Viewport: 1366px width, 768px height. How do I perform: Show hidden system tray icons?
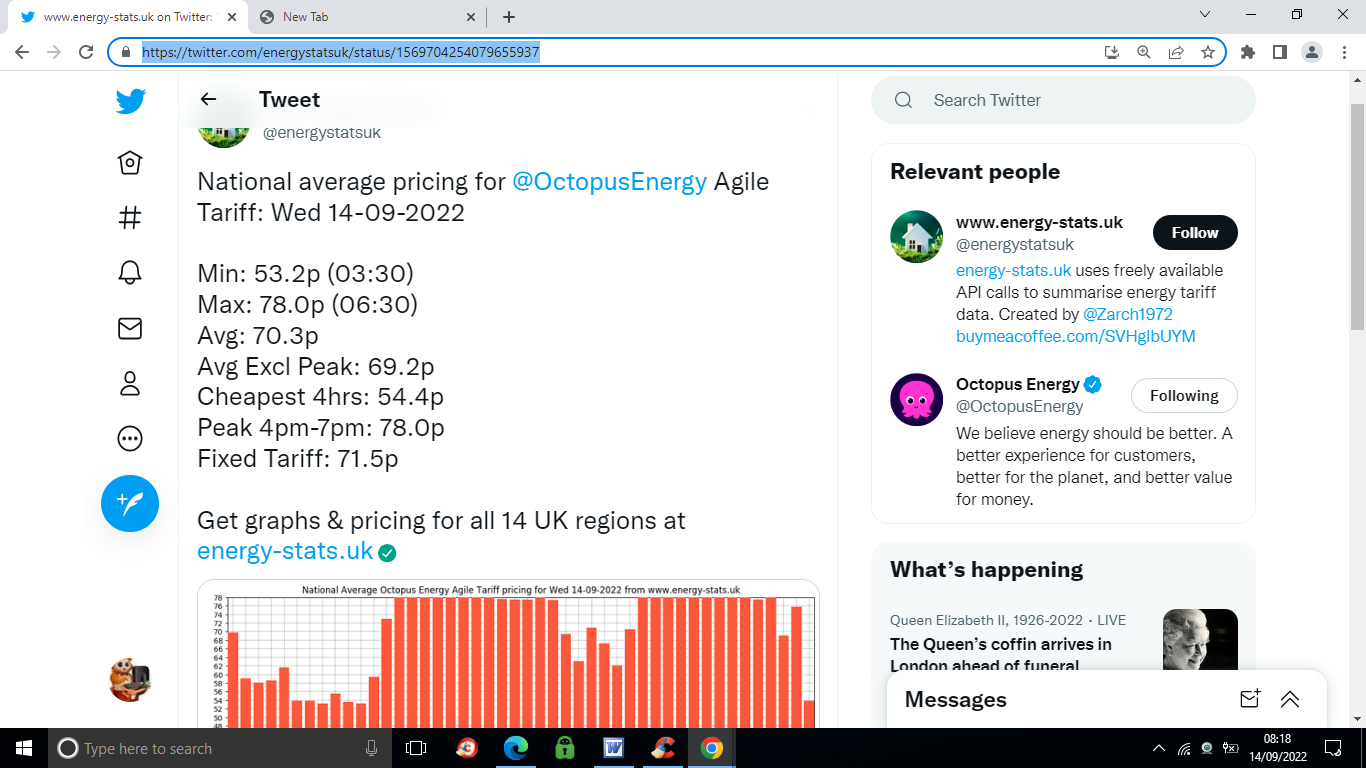[x=1159, y=748]
